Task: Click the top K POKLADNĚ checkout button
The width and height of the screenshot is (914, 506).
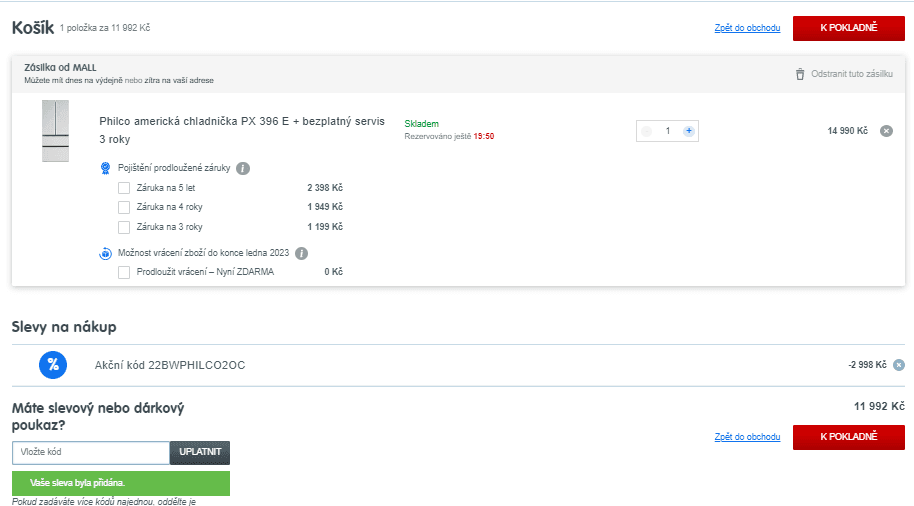Action: [x=849, y=28]
